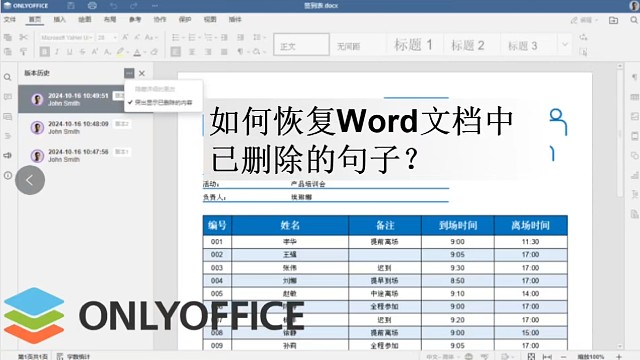Image resolution: width=640 pixels, height=360 pixels.
Task: Click the Justify alignment icon
Action: pyautogui.click(x=224, y=52)
